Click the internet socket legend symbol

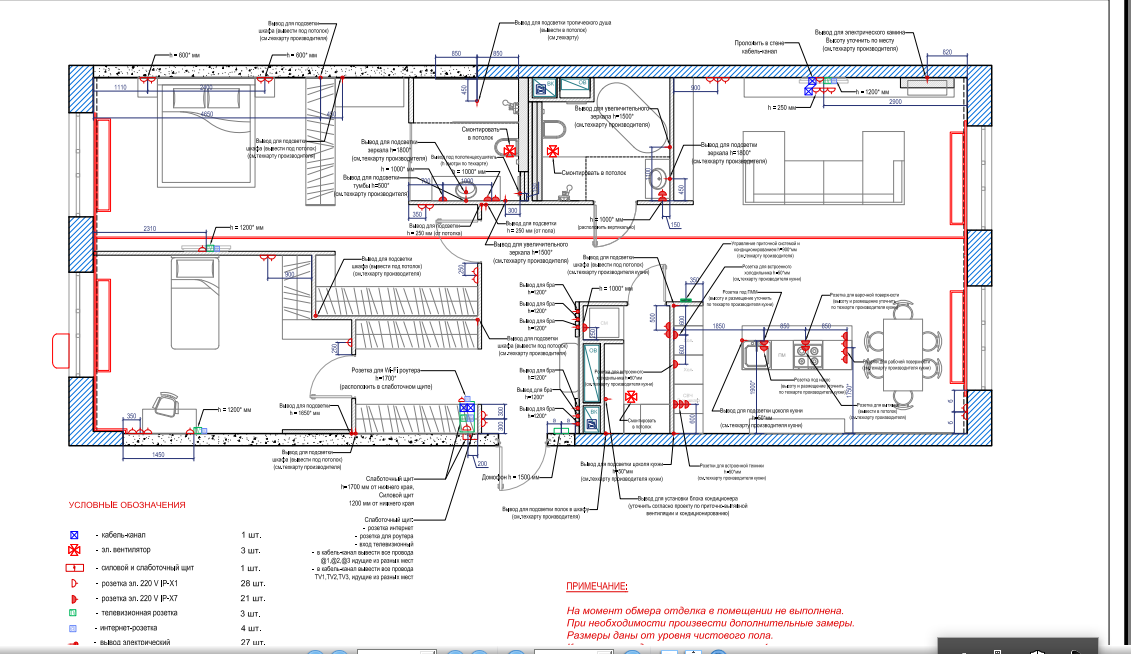point(74,627)
